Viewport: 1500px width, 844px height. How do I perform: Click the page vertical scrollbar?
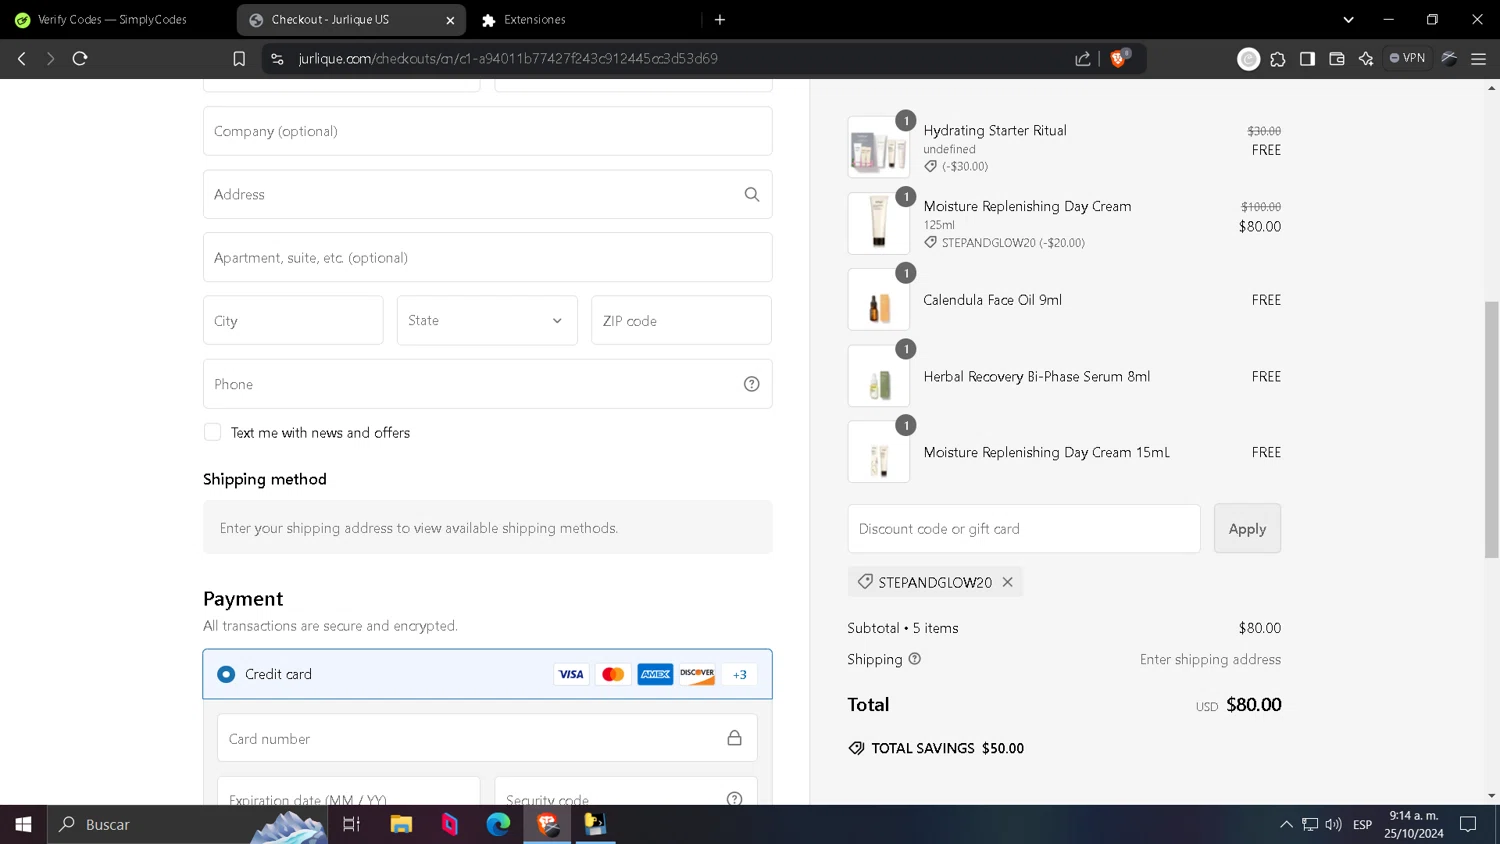pos(1492,430)
